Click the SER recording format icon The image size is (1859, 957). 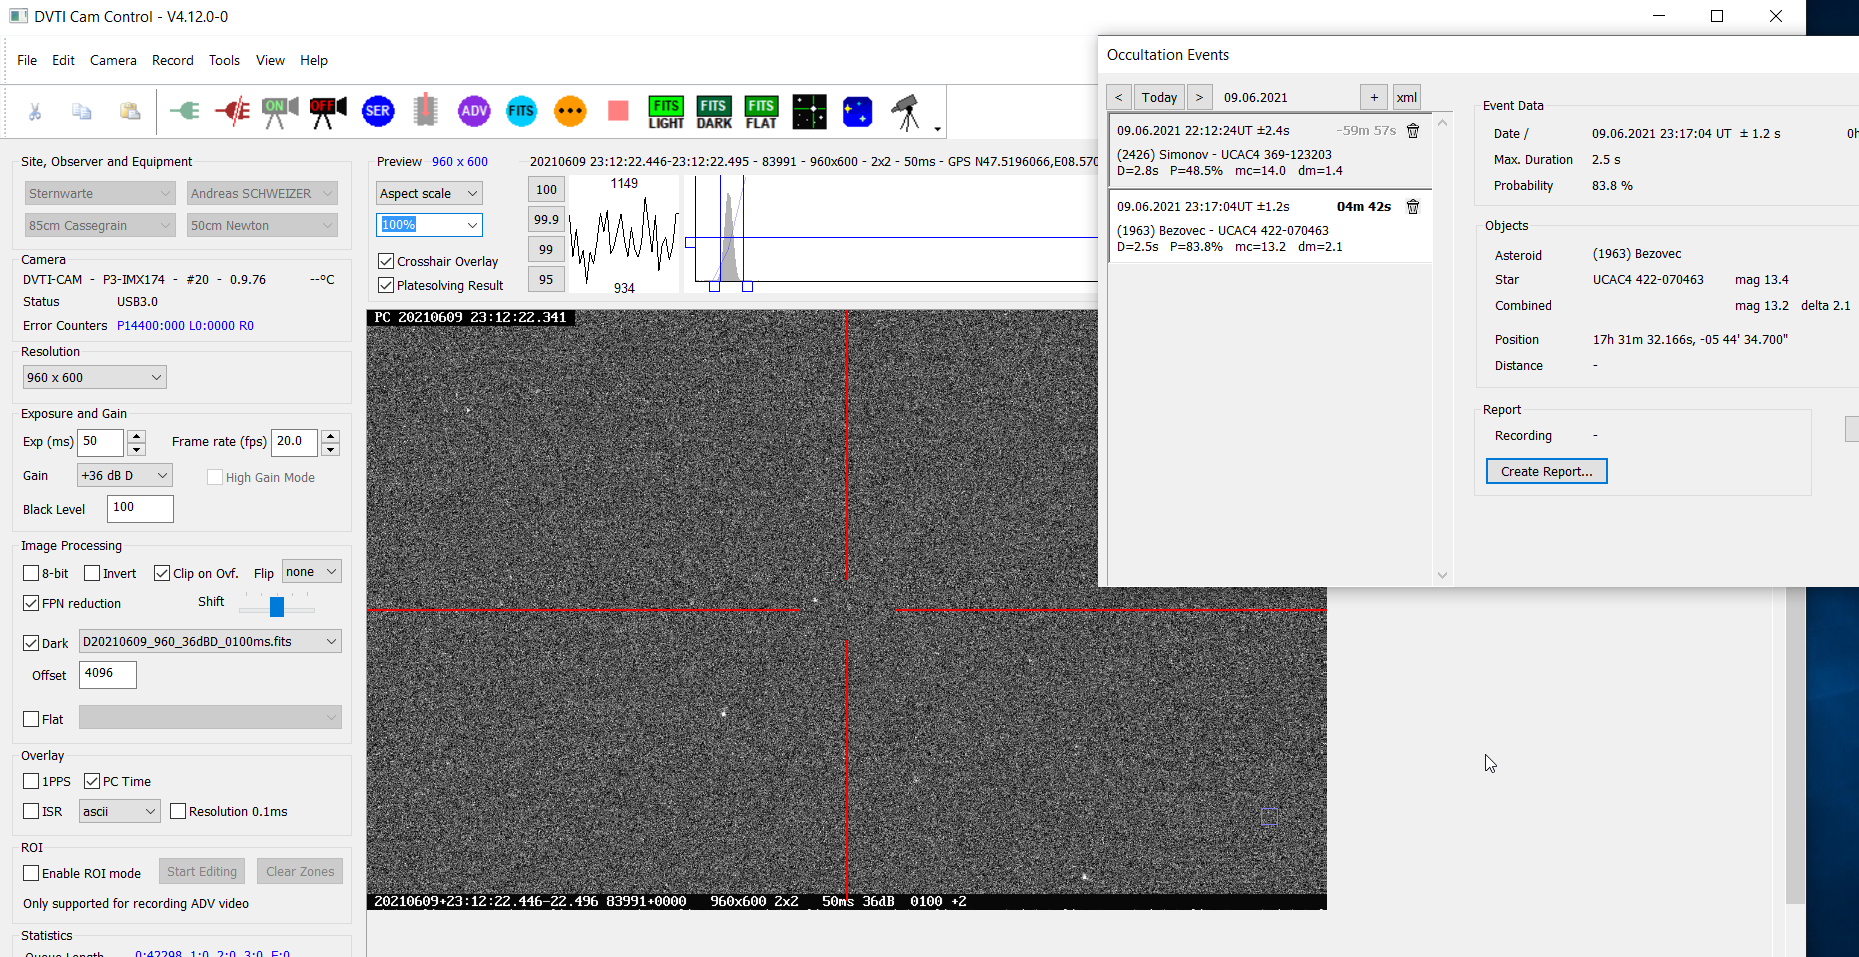(x=378, y=112)
